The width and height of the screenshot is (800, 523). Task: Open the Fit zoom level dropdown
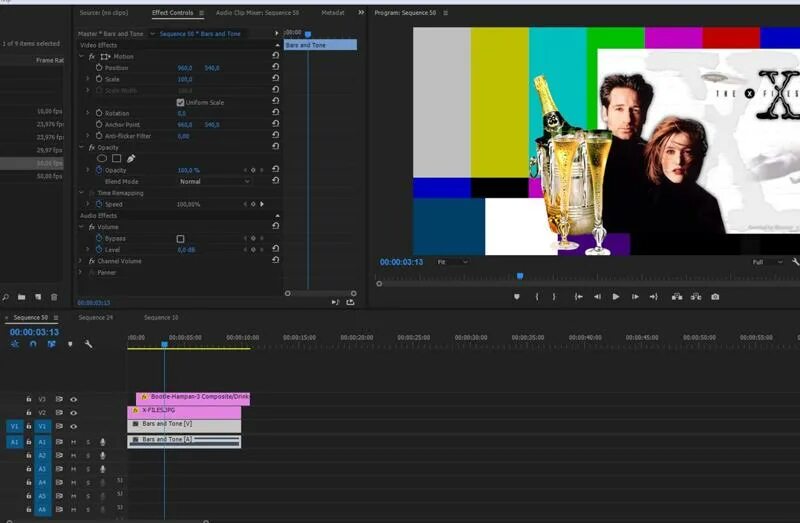pos(452,262)
